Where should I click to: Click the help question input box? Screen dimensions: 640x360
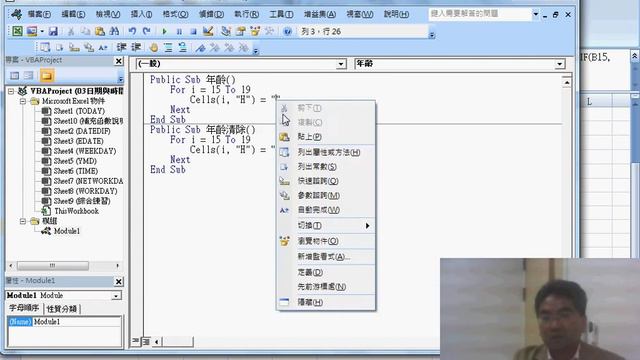coord(480,14)
